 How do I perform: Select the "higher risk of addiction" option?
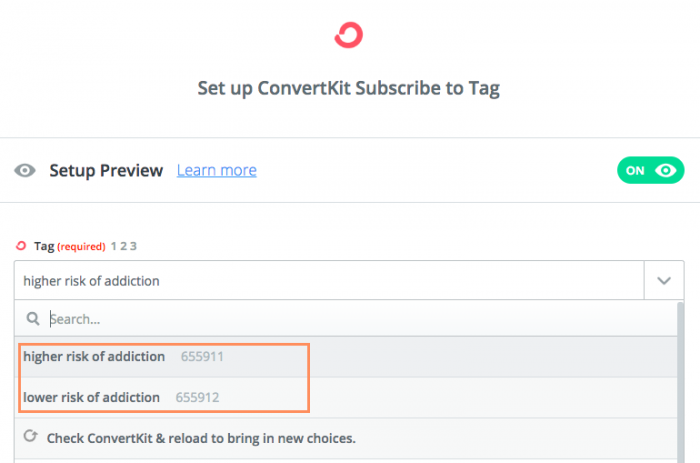tap(94, 357)
